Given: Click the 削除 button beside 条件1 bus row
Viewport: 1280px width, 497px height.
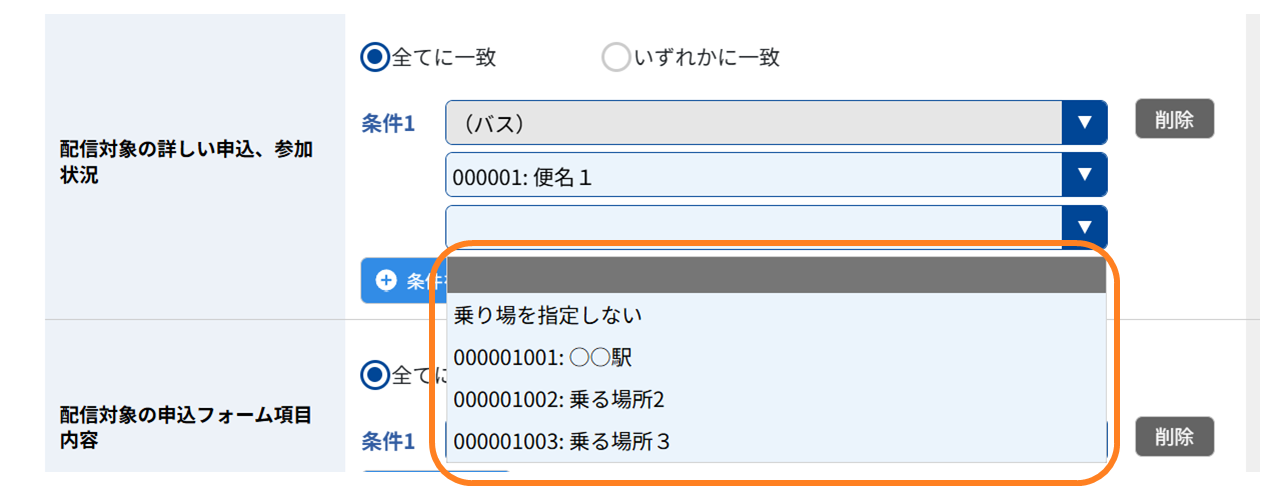Looking at the screenshot, I should pyautogui.click(x=1174, y=119).
